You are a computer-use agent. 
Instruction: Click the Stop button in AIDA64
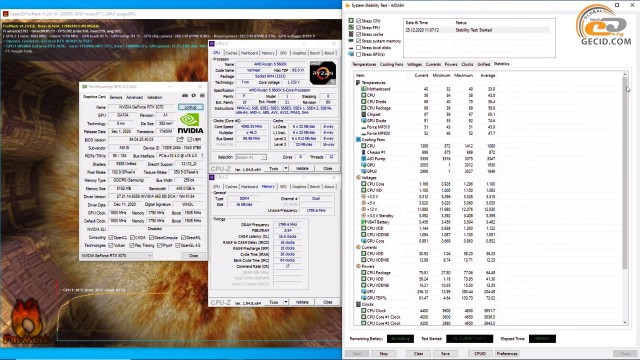pos(384,353)
